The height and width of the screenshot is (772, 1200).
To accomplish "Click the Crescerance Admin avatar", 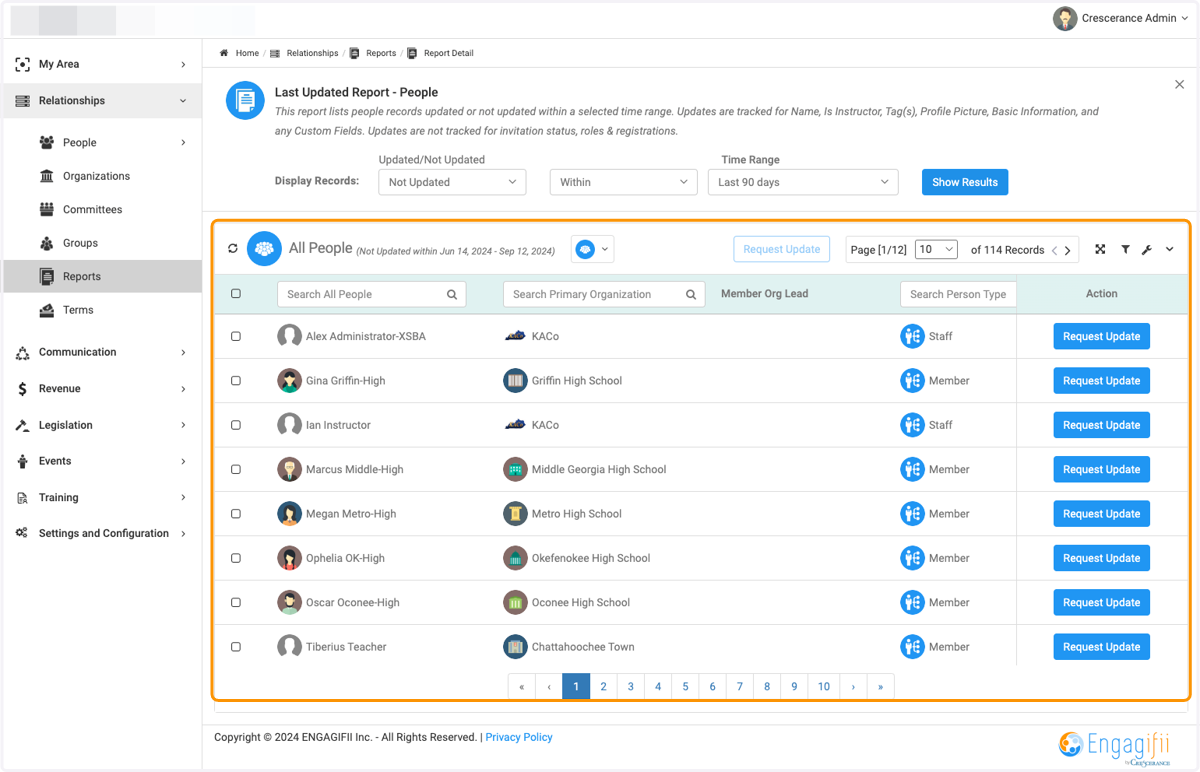I will click(1065, 18).
